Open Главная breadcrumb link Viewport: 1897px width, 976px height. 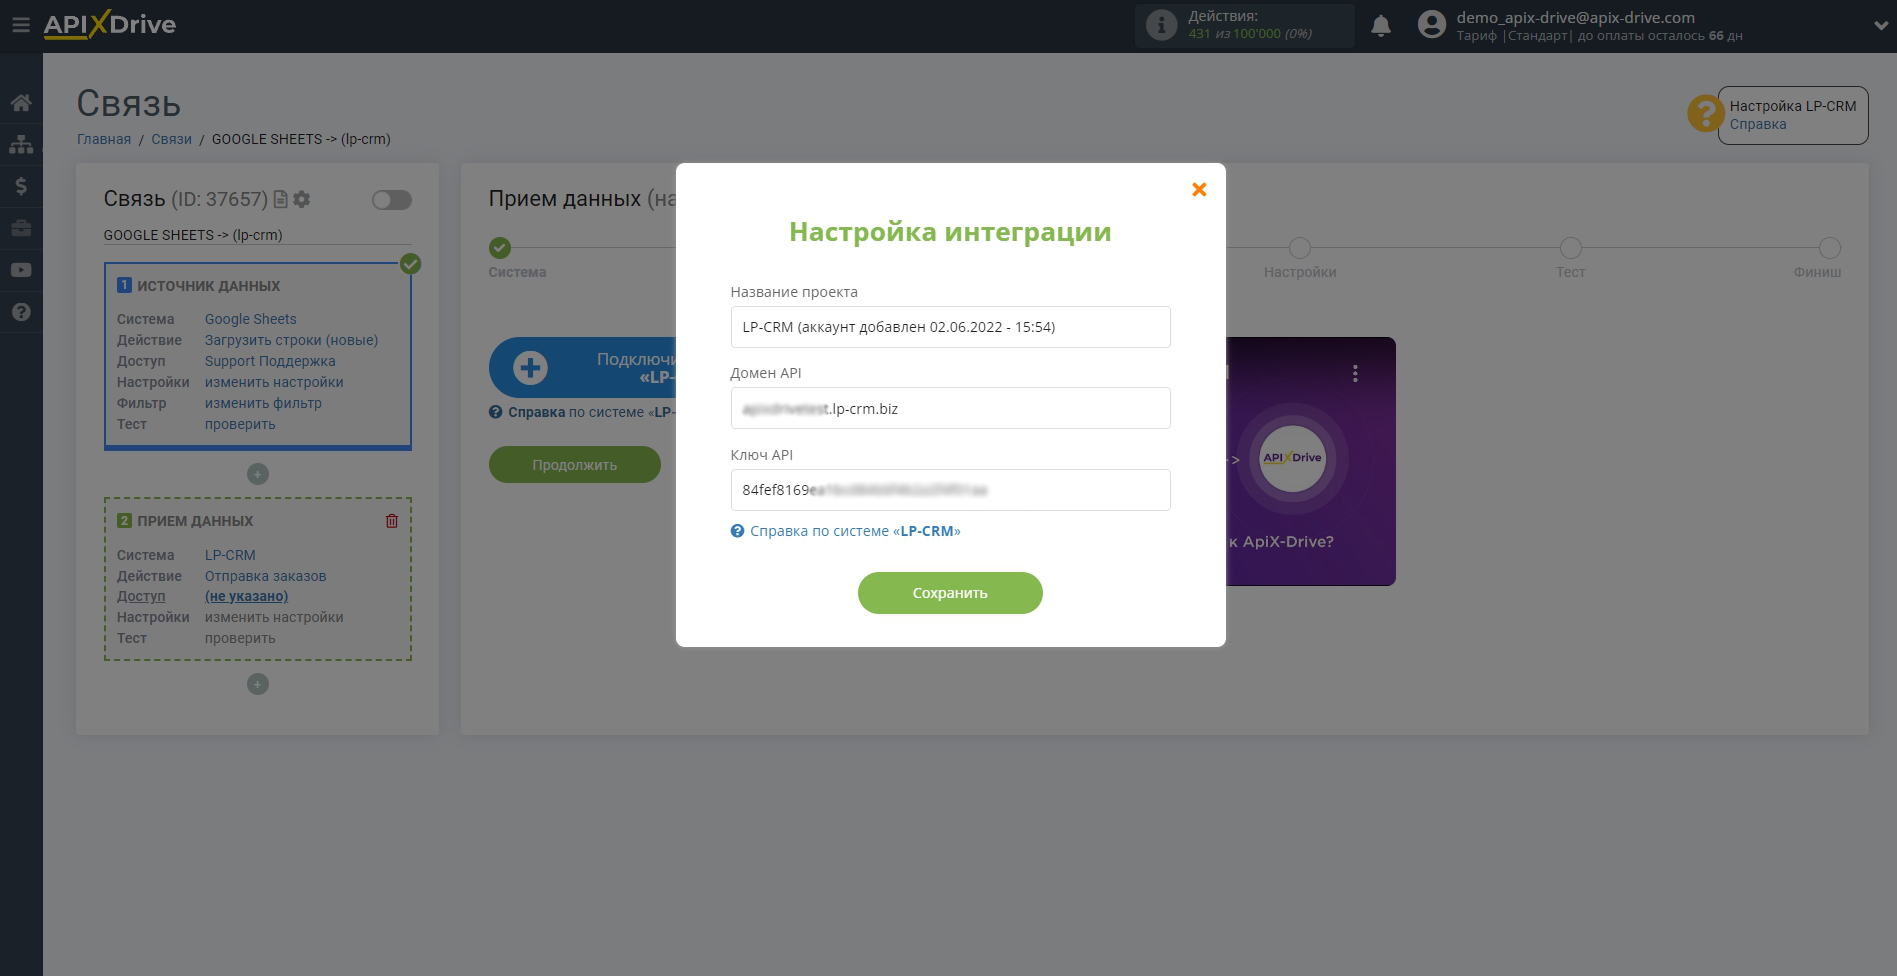pyautogui.click(x=104, y=139)
